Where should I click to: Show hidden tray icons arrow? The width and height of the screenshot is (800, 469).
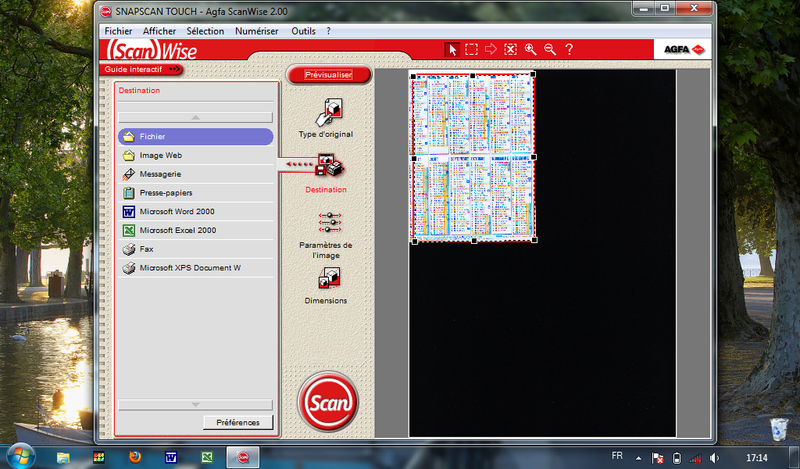[x=638, y=458]
